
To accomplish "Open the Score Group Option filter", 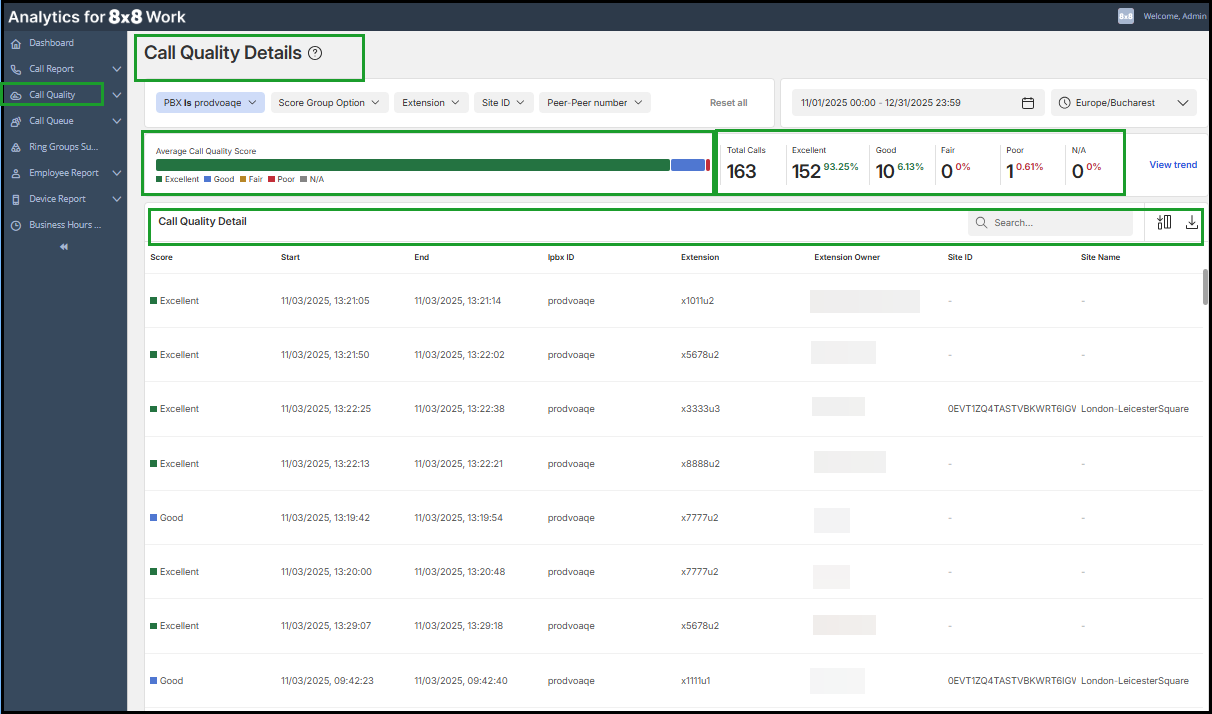I will tap(329, 103).
